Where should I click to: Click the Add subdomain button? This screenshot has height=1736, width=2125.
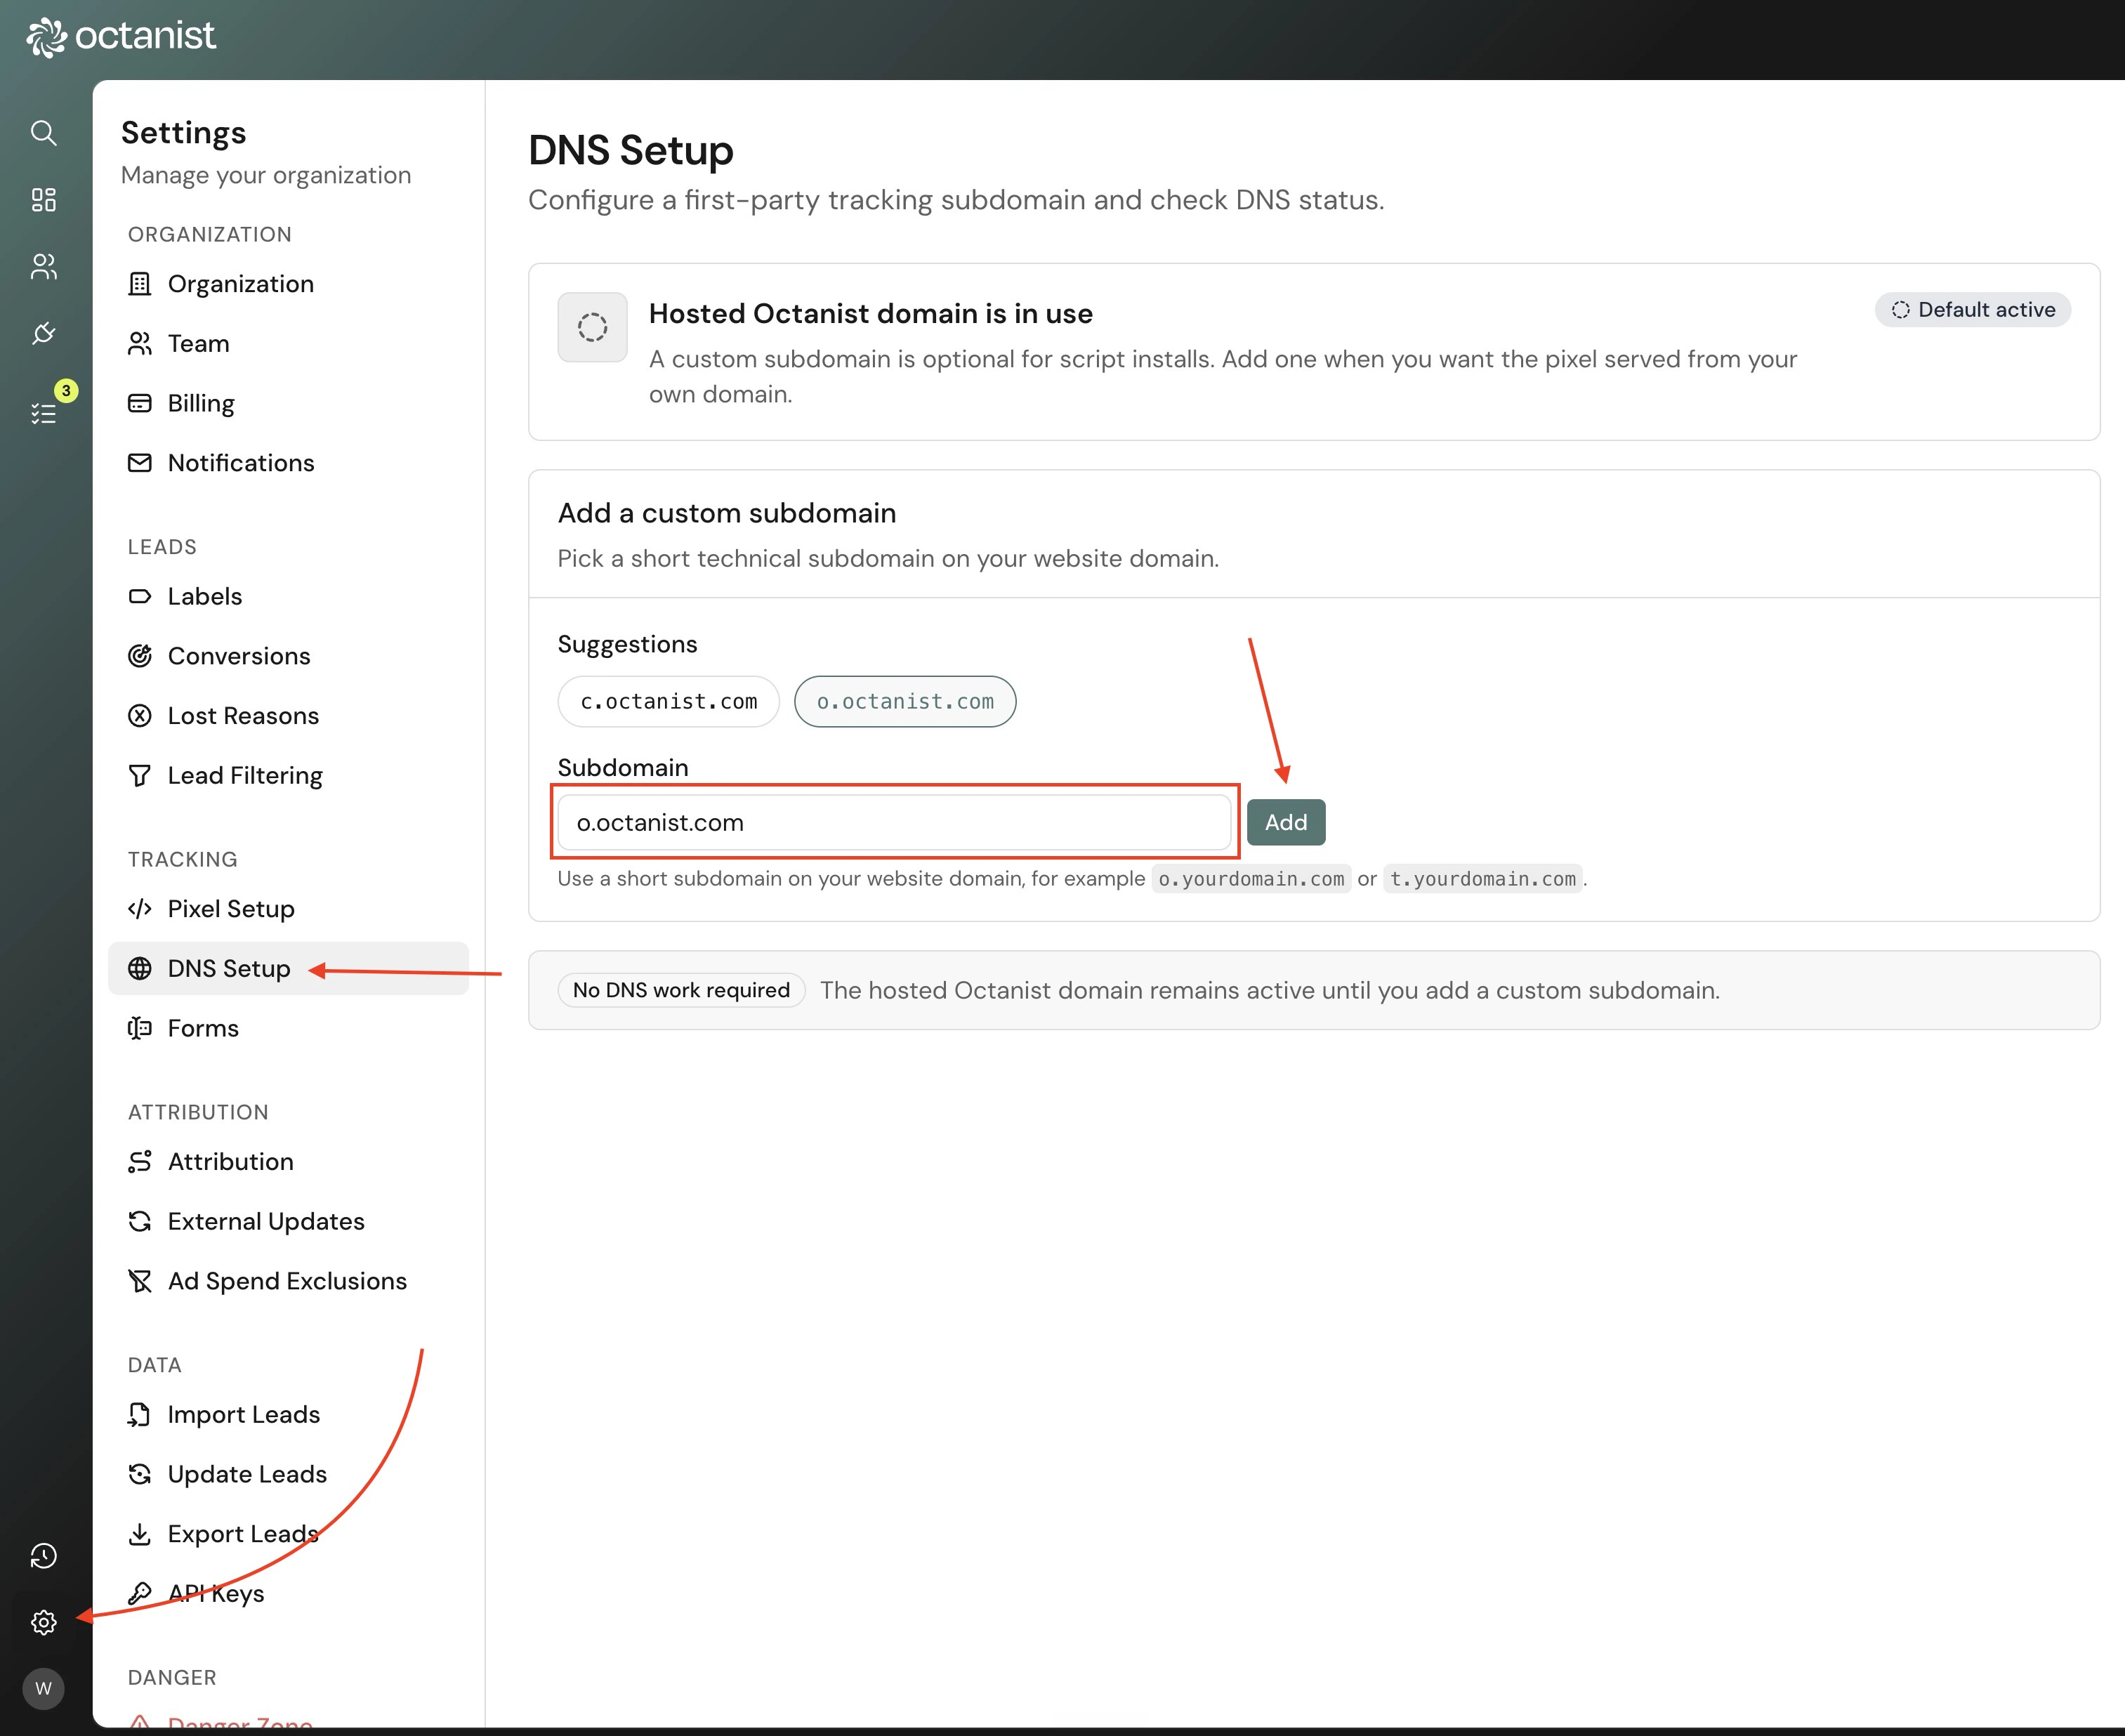point(1286,822)
